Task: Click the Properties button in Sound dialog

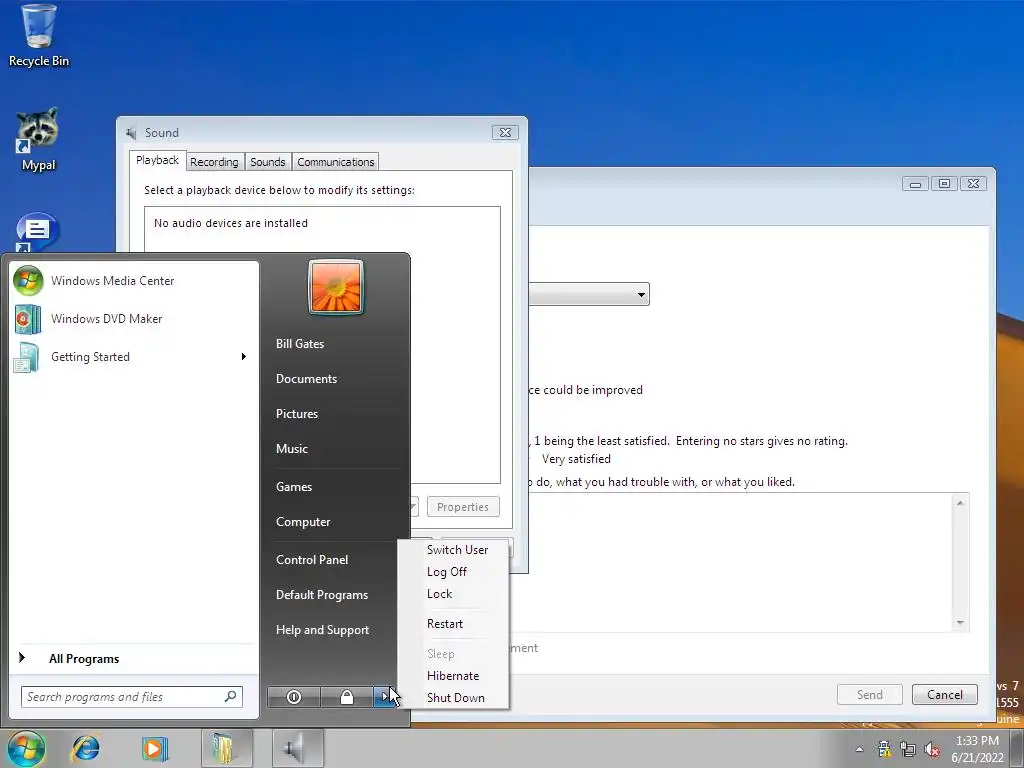Action: [463, 507]
